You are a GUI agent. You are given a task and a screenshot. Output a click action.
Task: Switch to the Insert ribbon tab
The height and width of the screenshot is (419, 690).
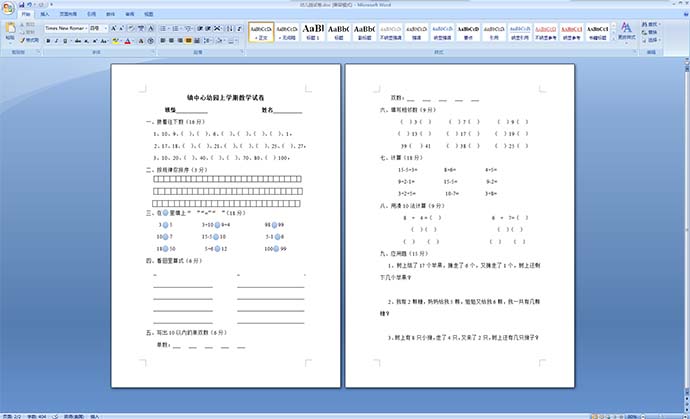pyautogui.click(x=45, y=14)
